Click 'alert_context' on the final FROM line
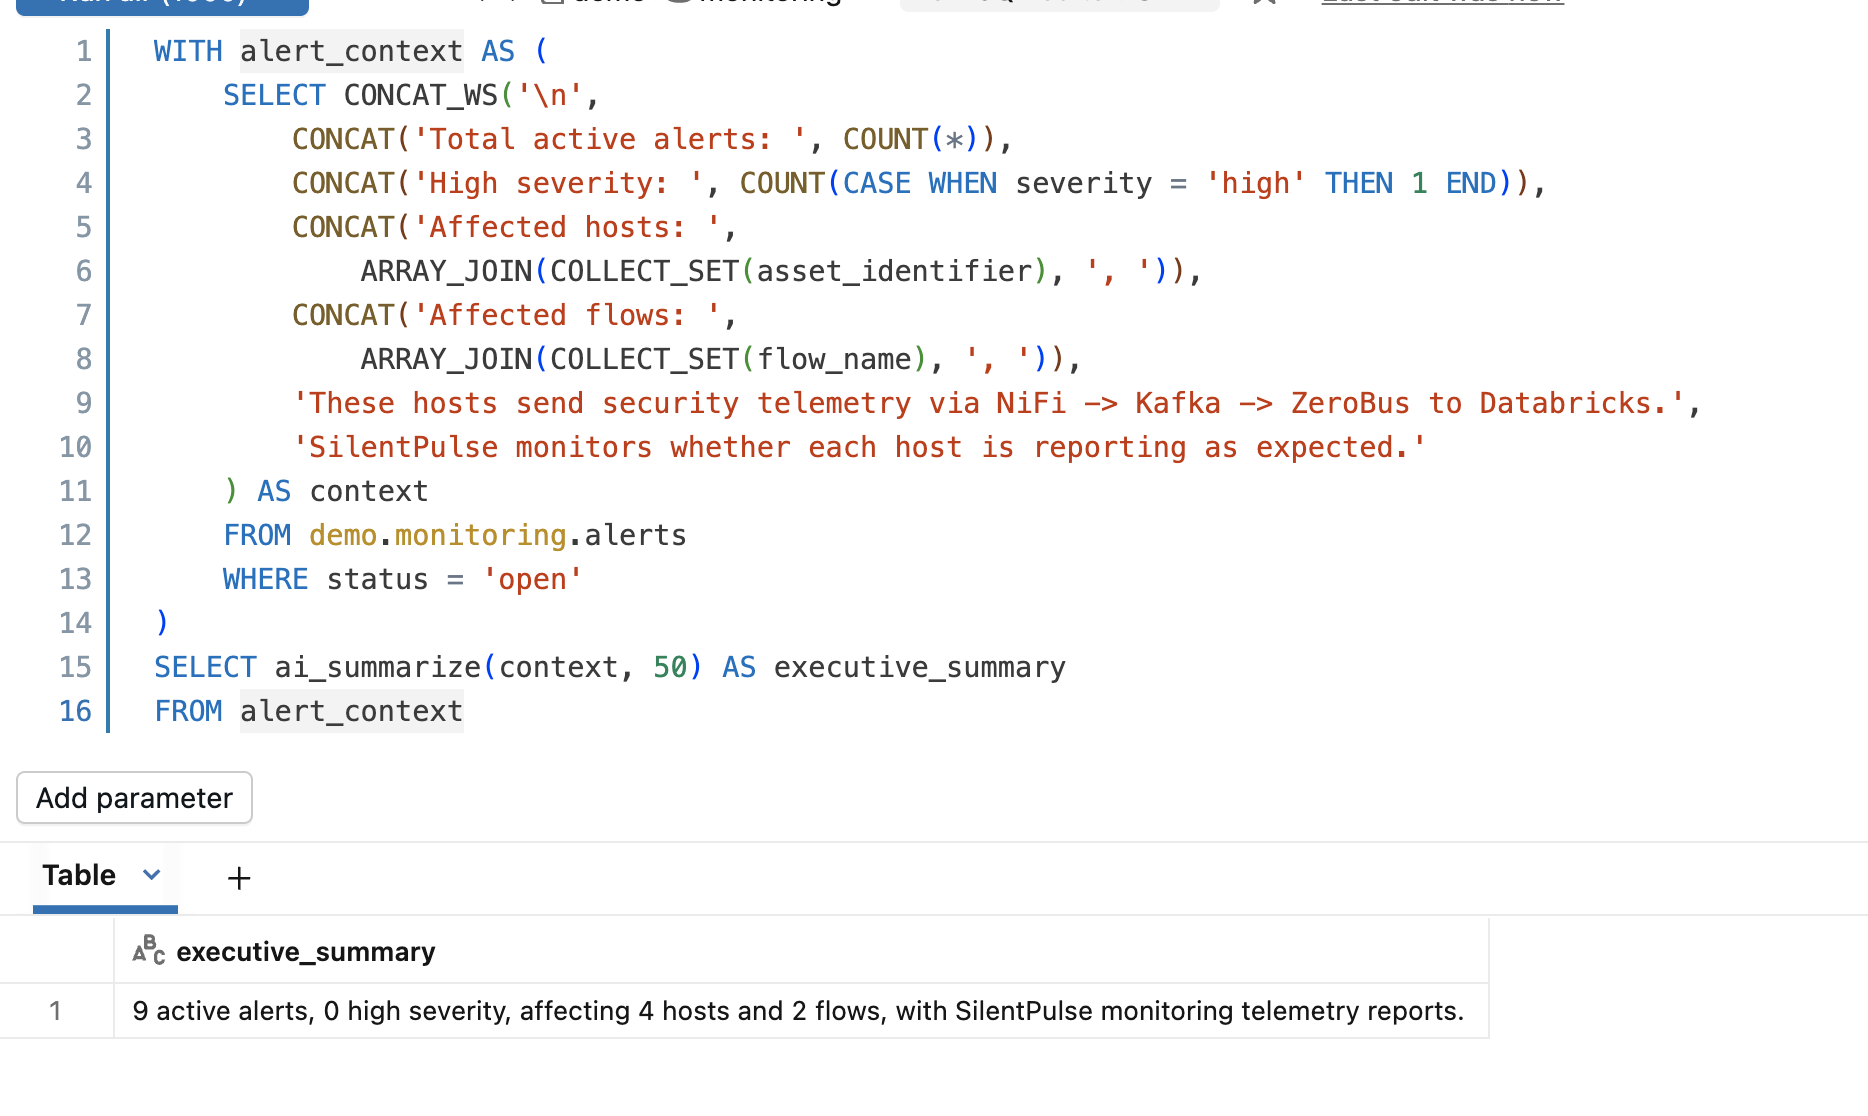Image resolution: width=1868 pixels, height=1116 pixels. click(351, 711)
